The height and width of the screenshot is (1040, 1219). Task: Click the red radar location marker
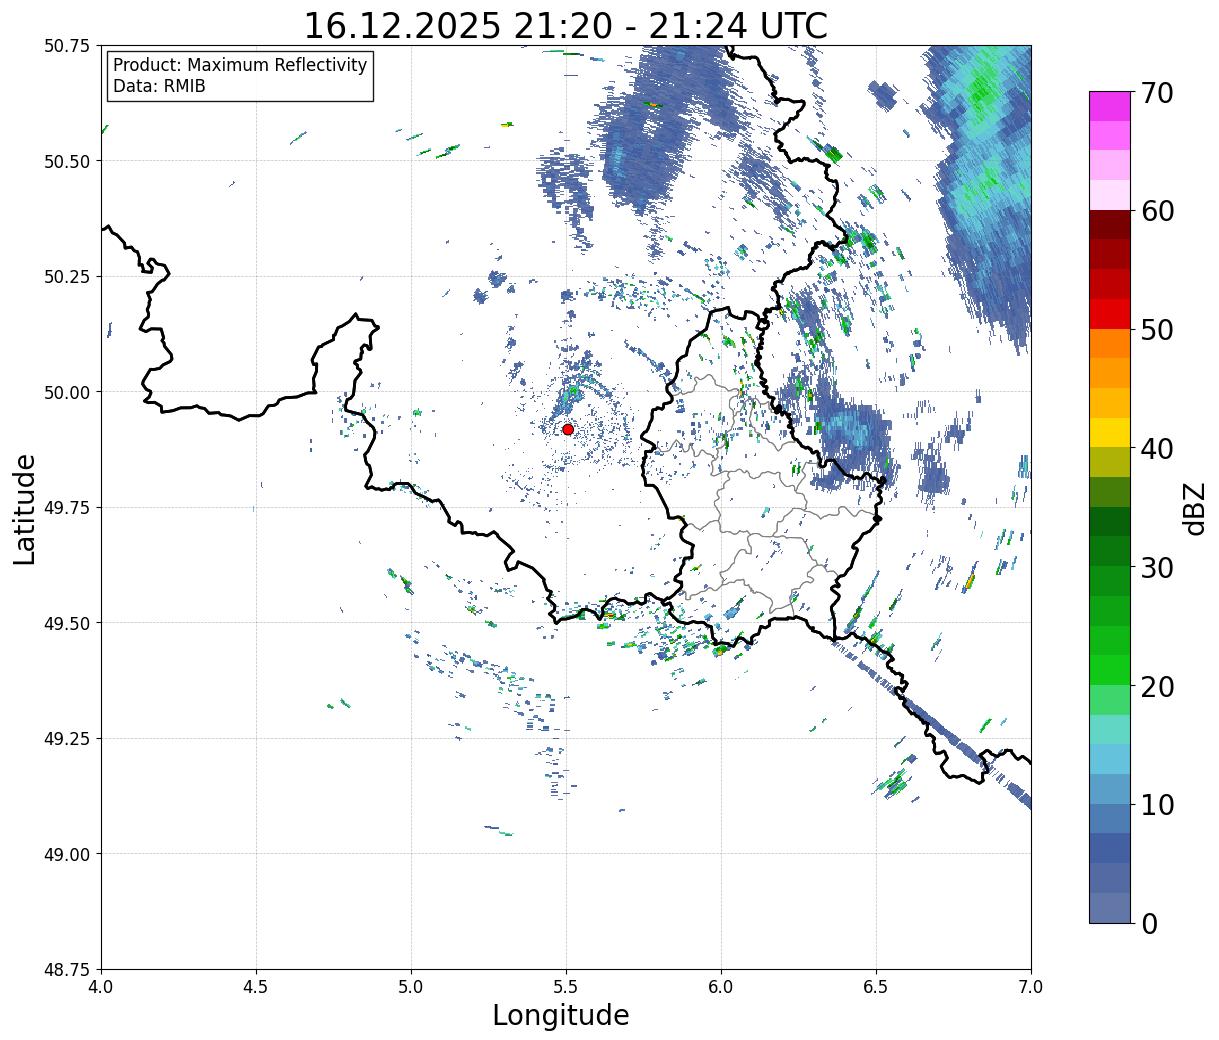568,429
